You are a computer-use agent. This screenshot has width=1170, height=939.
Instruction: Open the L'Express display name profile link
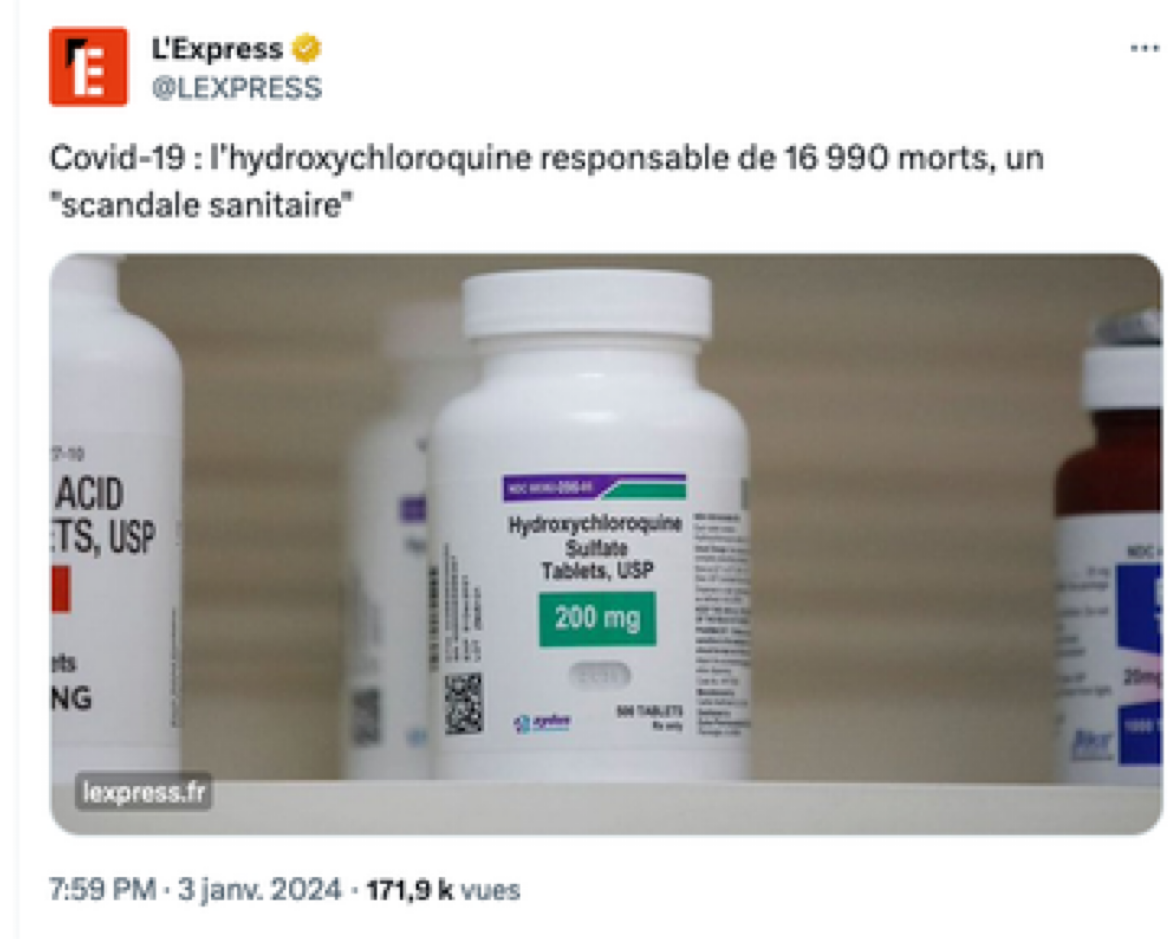217,49
